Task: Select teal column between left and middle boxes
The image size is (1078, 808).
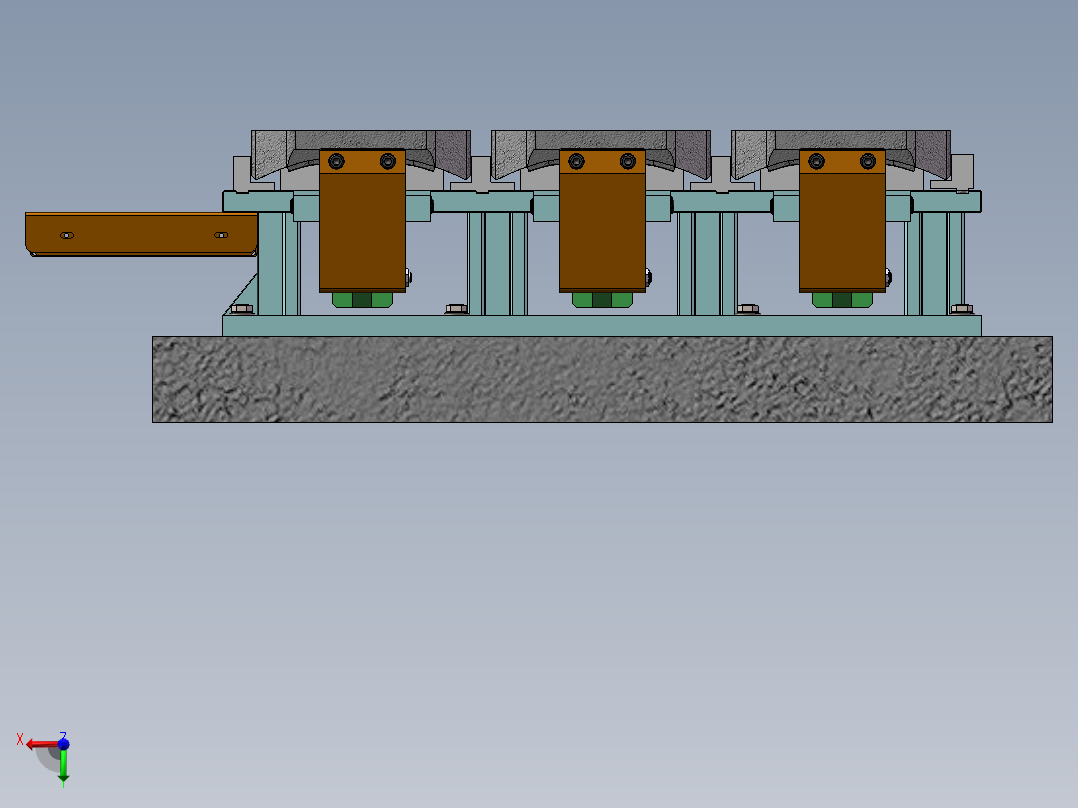Action: pyautogui.click(x=498, y=264)
